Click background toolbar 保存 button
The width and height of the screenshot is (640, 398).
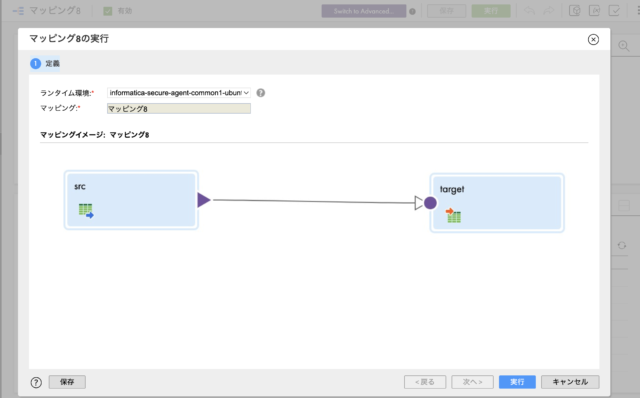pos(447,11)
